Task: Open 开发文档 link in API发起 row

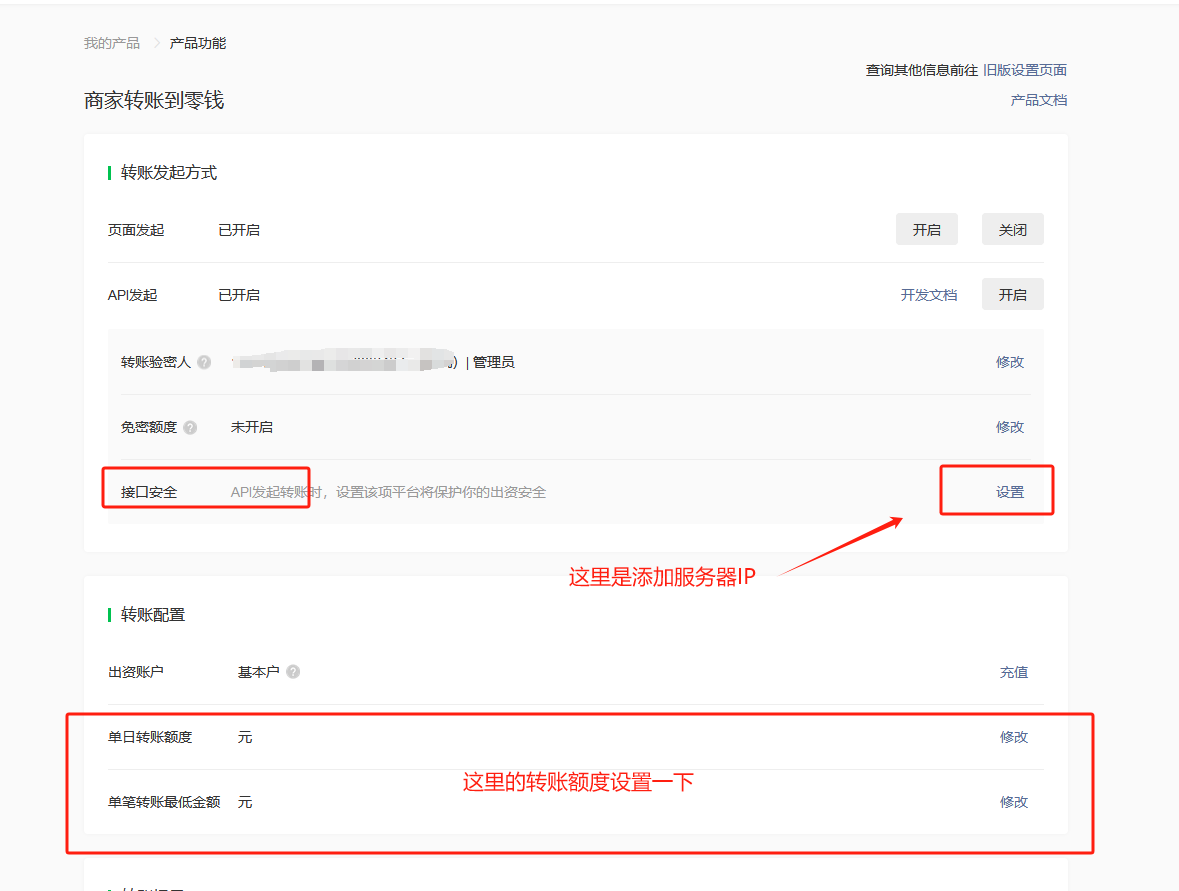Action: click(x=929, y=295)
